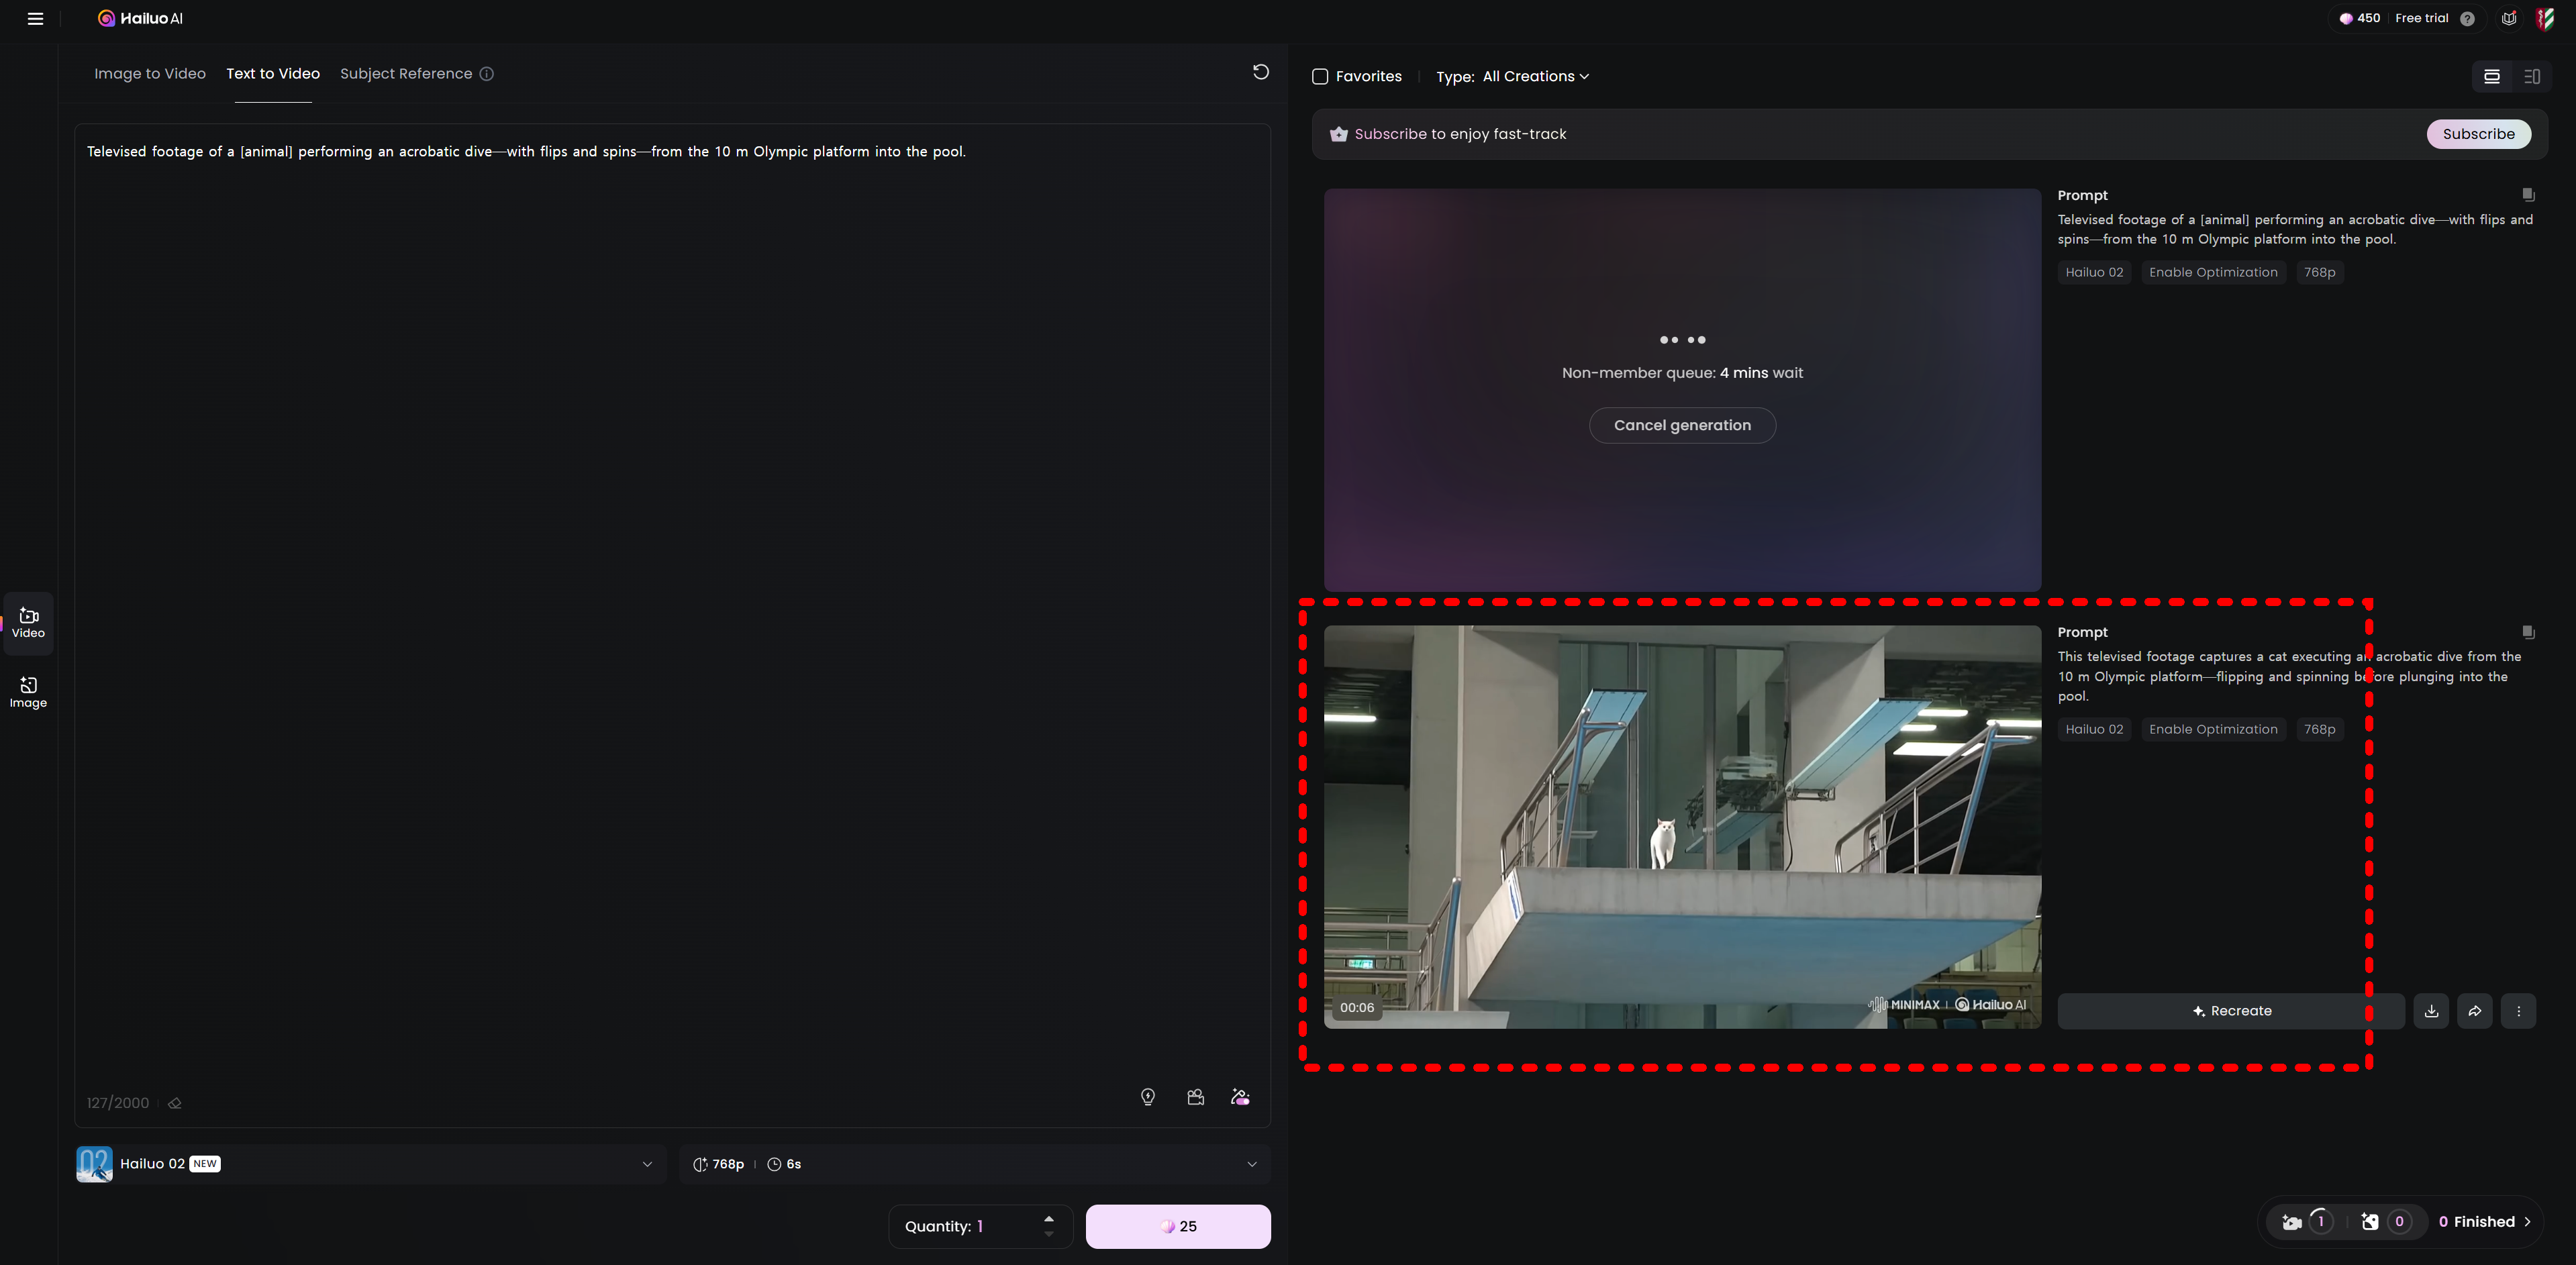
Task: Share the cat diving video
Action: pos(2475,1011)
